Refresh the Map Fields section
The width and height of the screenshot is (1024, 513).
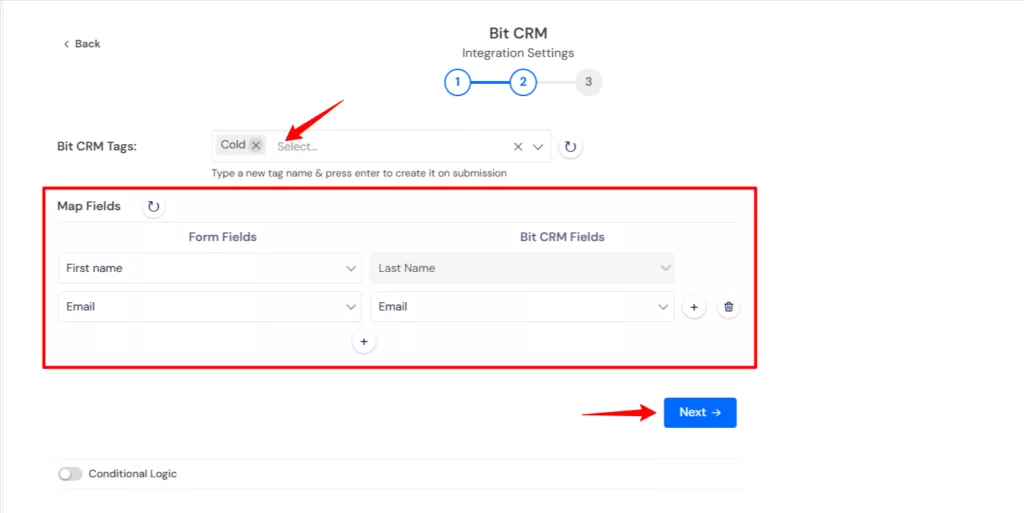[153, 207]
